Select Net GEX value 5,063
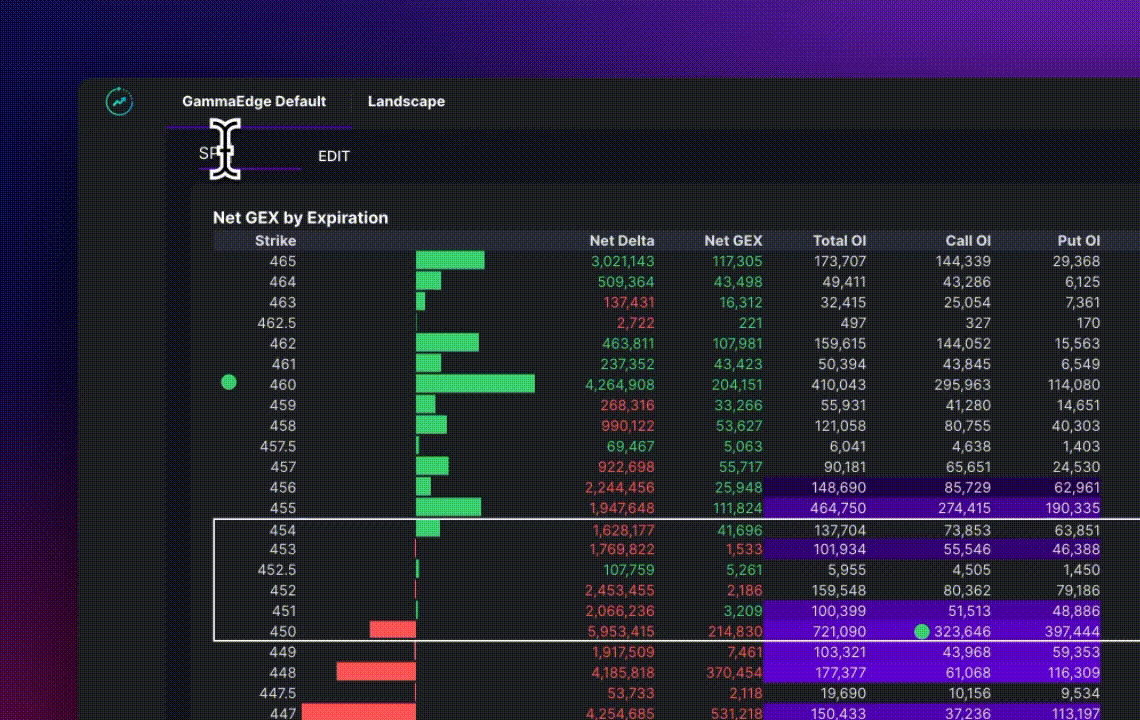The width and height of the screenshot is (1140, 720). coord(742,447)
